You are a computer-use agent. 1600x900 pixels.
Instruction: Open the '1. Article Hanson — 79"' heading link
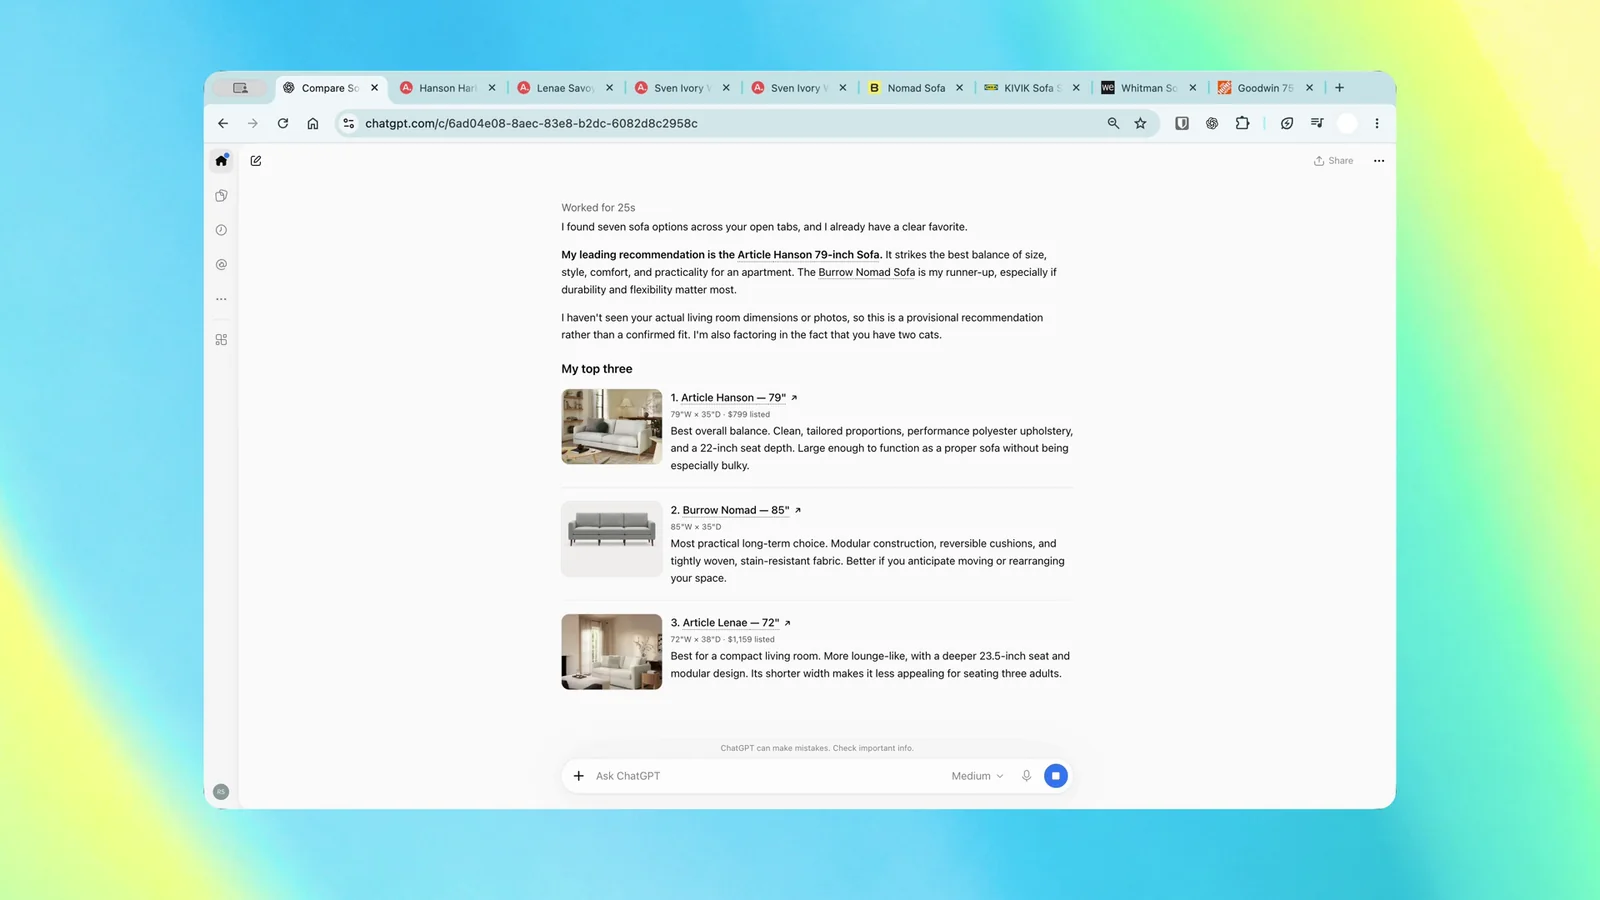pyautogui.click(x=734, y=398)
